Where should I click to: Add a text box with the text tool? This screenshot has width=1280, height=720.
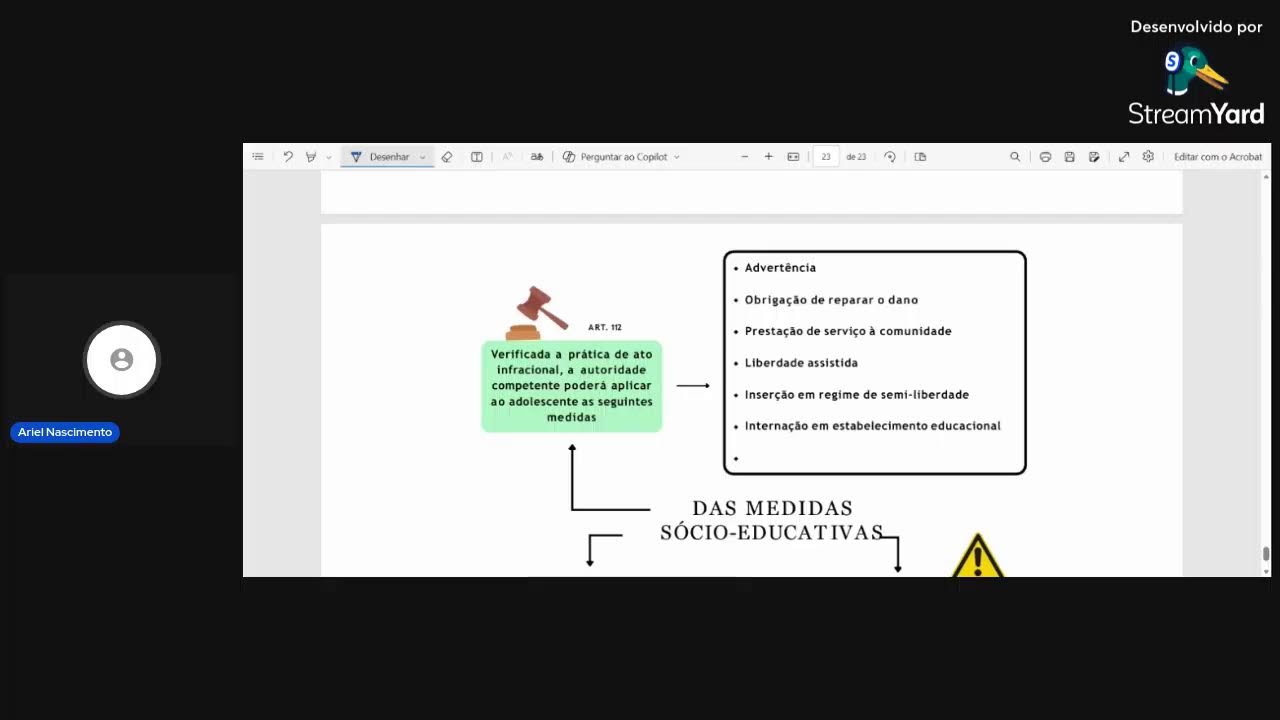(477, 157)
